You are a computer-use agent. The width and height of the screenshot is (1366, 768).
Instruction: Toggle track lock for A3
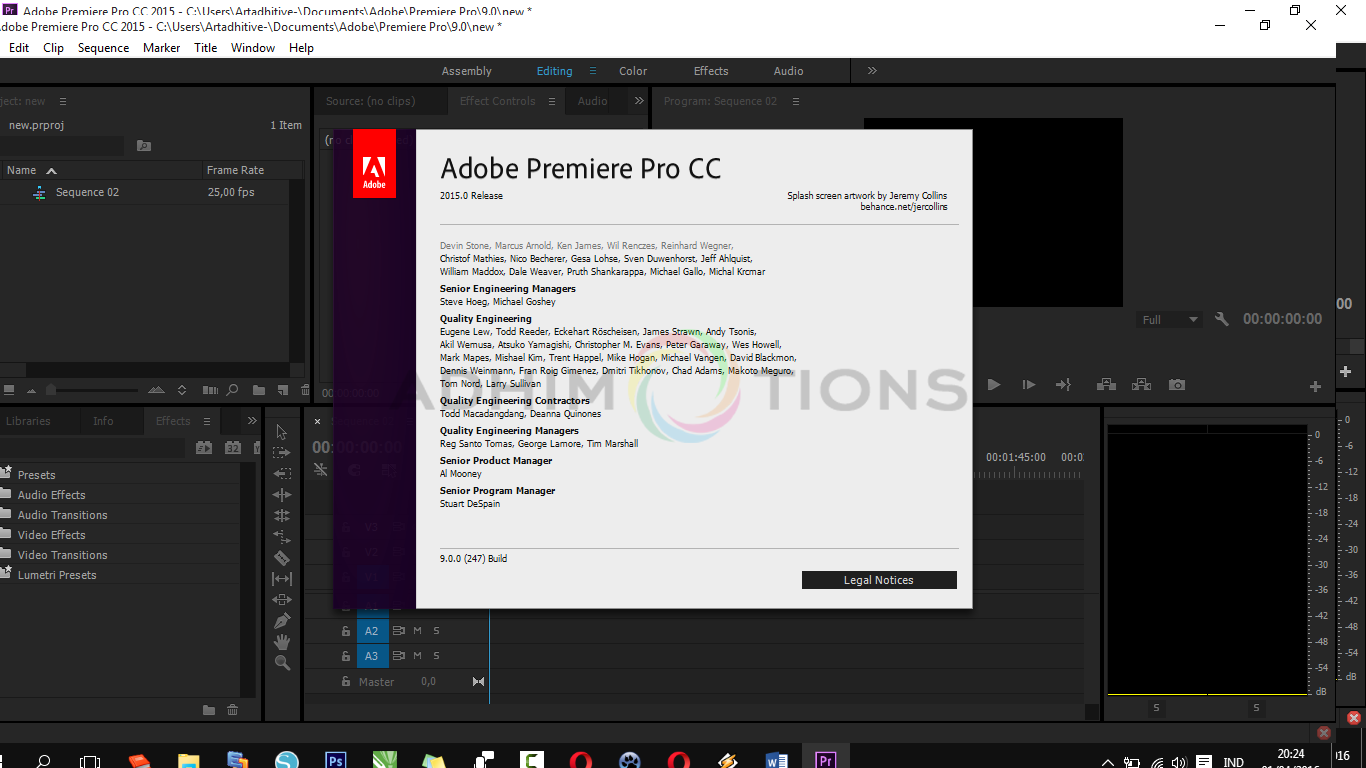[x=346, y=656]
